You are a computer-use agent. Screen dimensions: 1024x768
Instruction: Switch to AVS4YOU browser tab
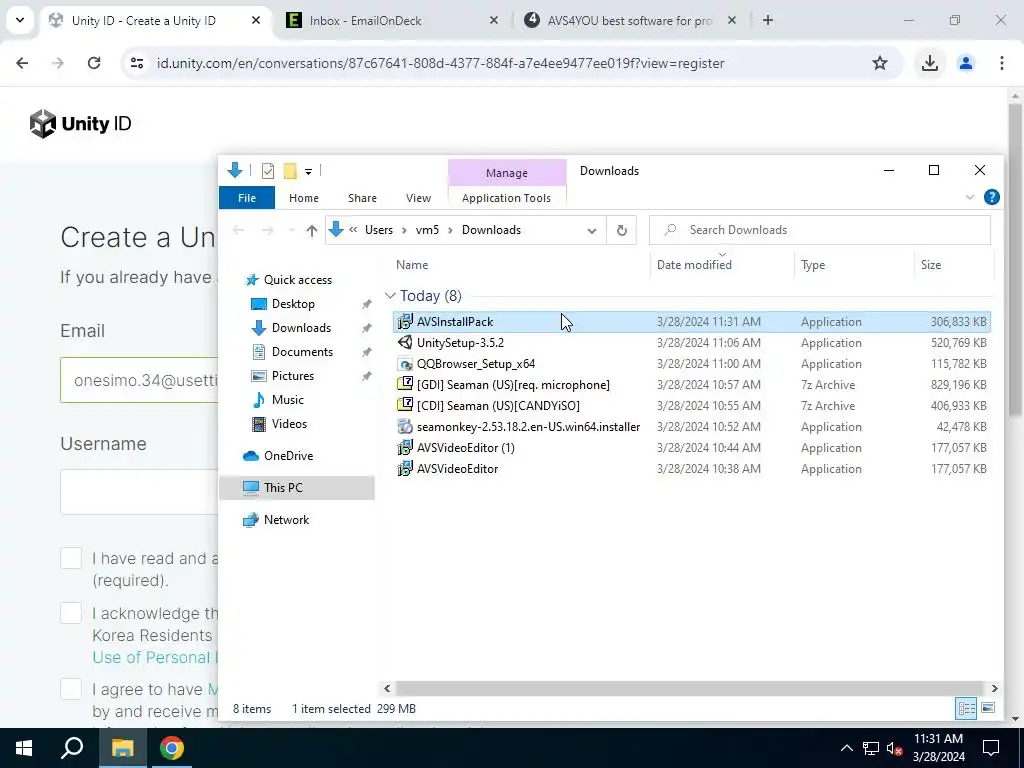(x=630, y=21)
